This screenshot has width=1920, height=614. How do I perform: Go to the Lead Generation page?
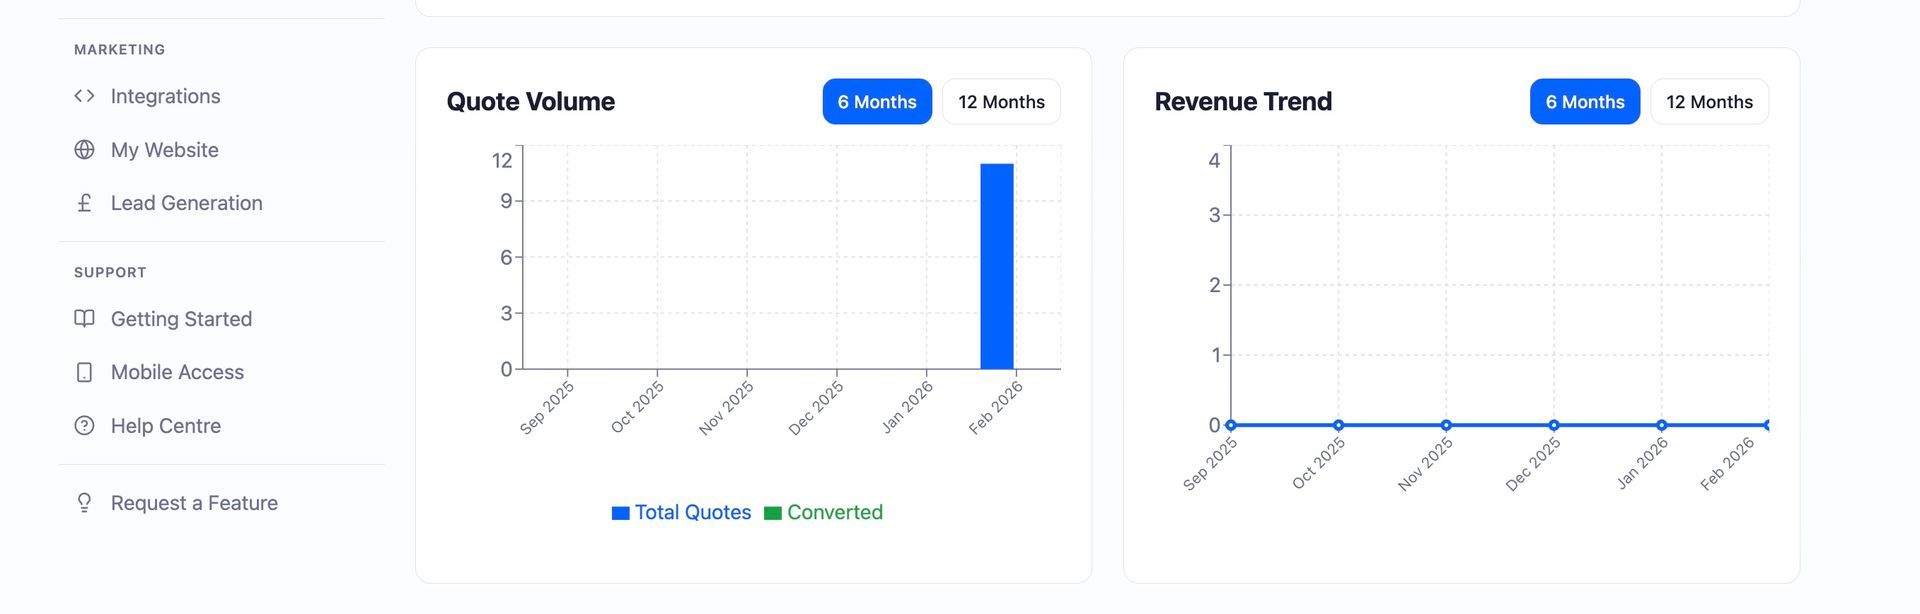[186, 203]
